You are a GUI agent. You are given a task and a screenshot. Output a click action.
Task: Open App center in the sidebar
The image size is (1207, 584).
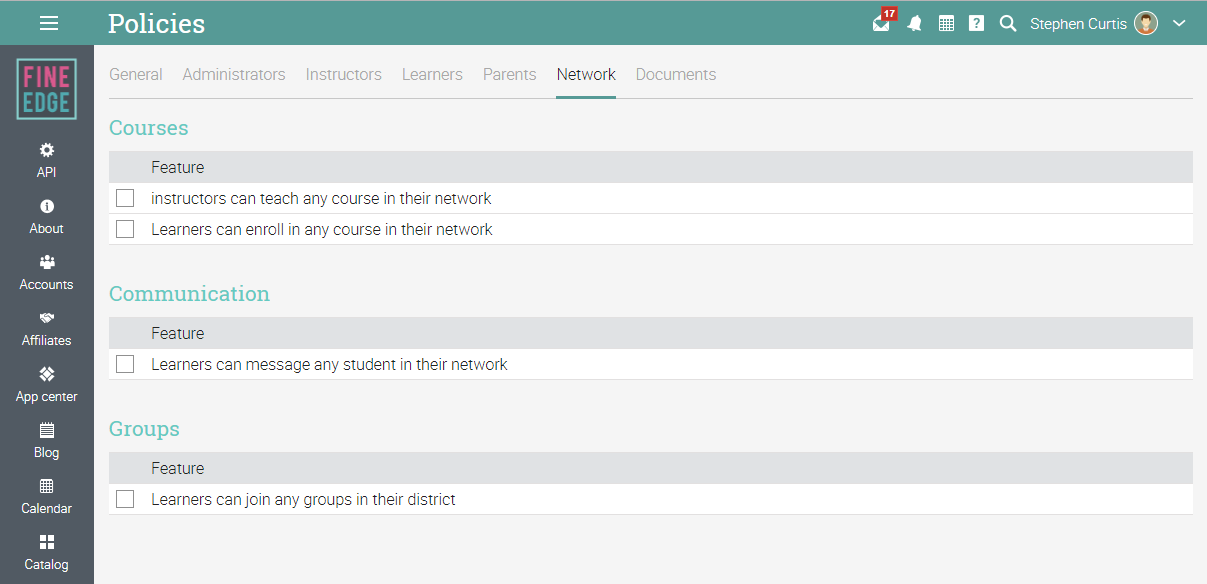tap(47, 384)
